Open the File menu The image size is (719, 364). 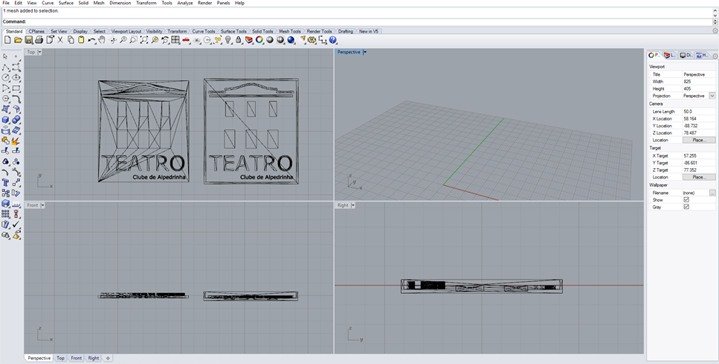point(6,3)
